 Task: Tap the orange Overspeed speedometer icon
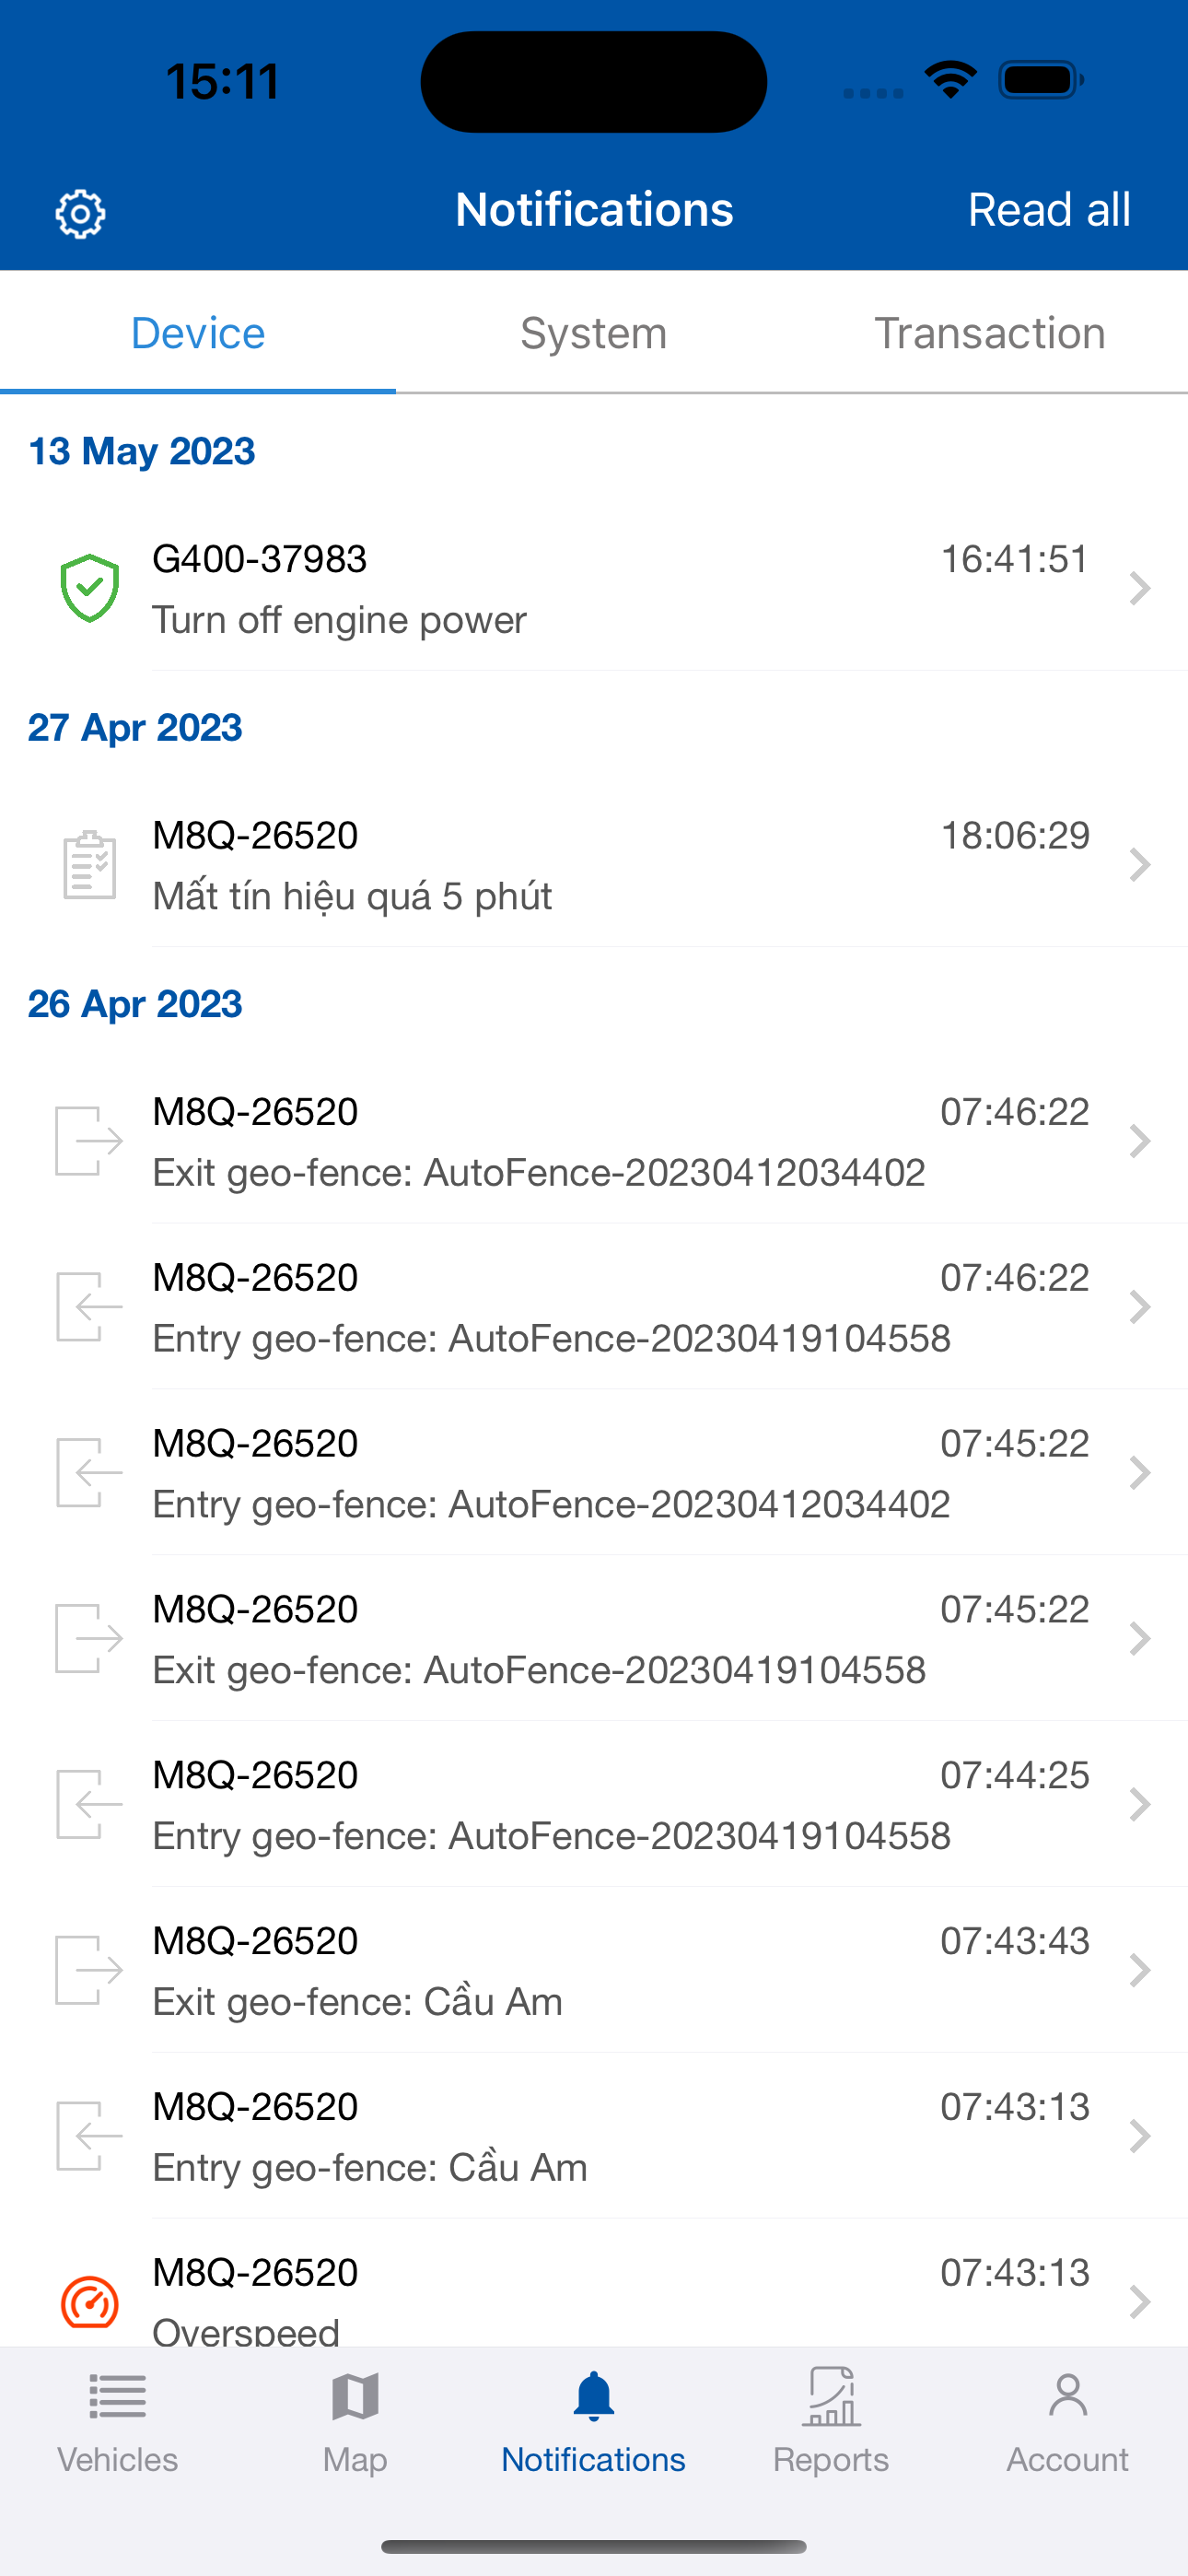click(90, 2302)
